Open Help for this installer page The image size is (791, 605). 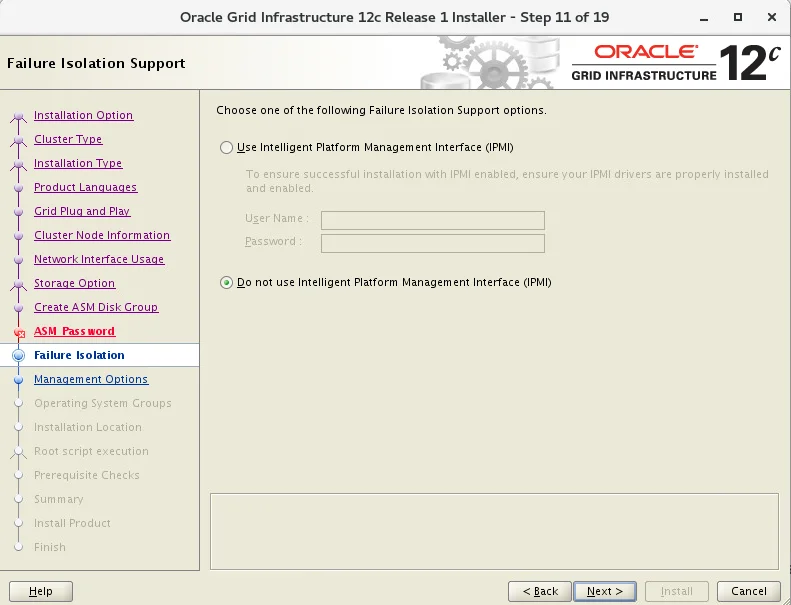click(41, 591)
